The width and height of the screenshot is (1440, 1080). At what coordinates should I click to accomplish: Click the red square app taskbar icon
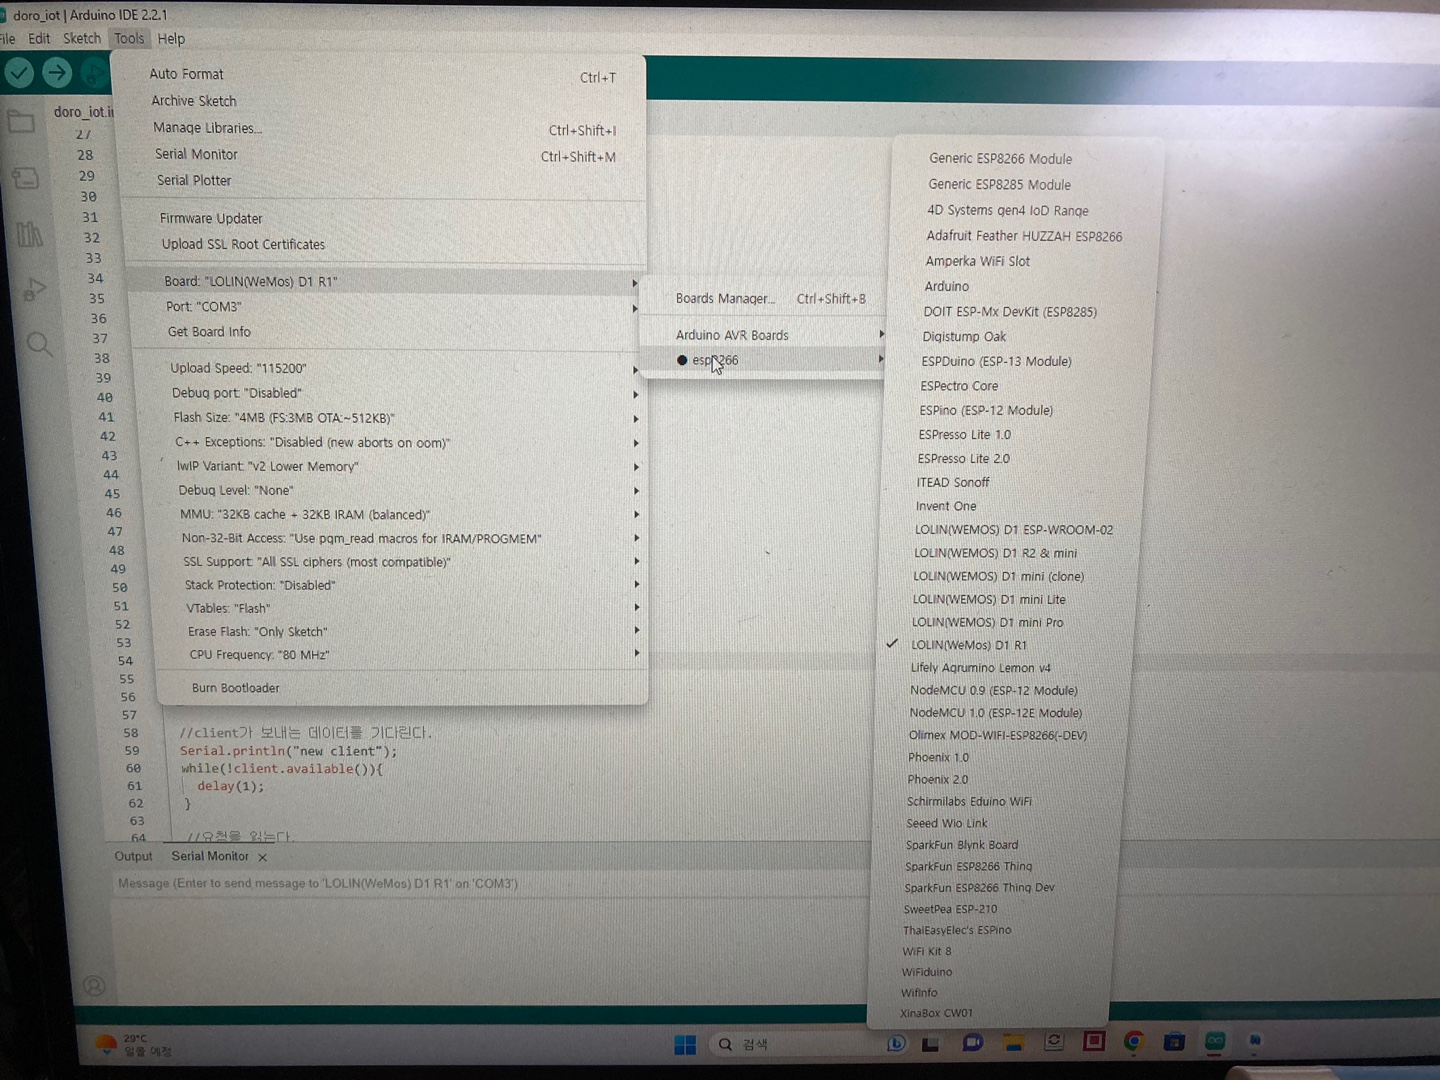1094,1042
